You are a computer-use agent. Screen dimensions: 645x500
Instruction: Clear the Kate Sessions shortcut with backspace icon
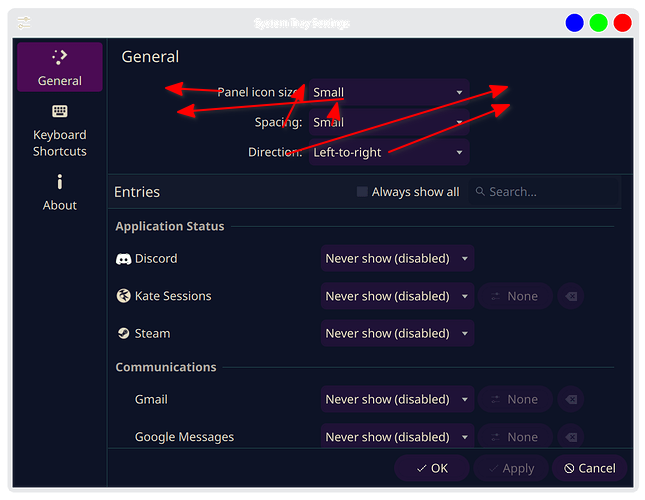pyautogui.click(x=570, y=296)
